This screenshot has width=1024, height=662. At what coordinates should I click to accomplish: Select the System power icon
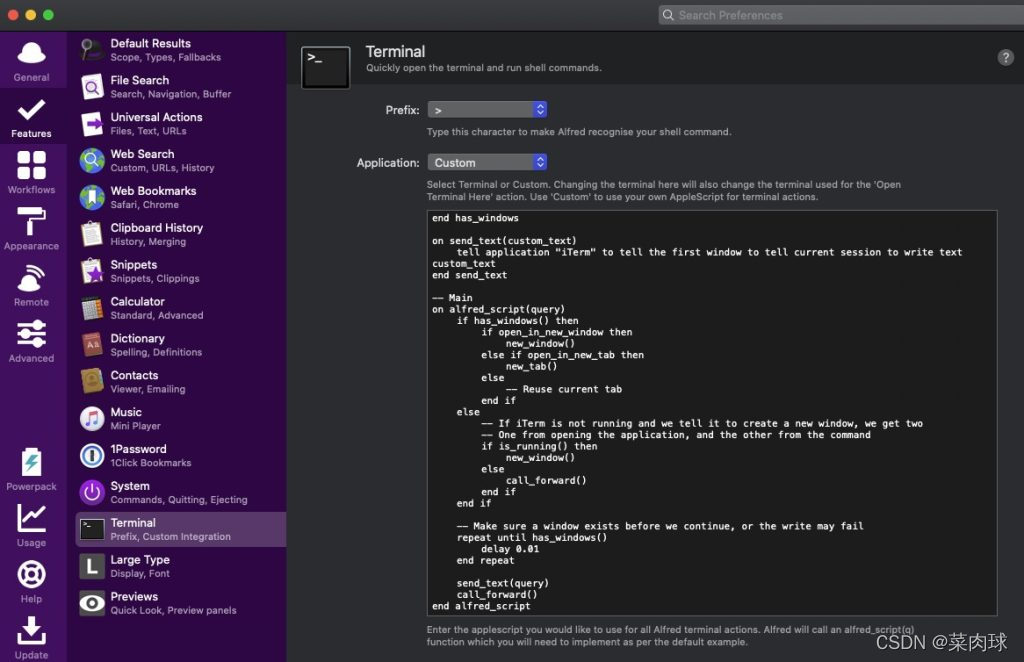[92, 492]
